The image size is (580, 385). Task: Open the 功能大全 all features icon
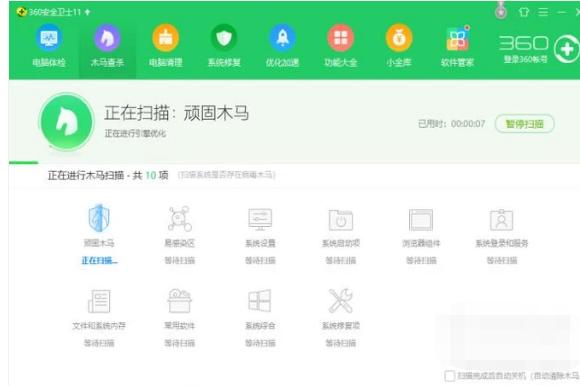tap(341, 38)
